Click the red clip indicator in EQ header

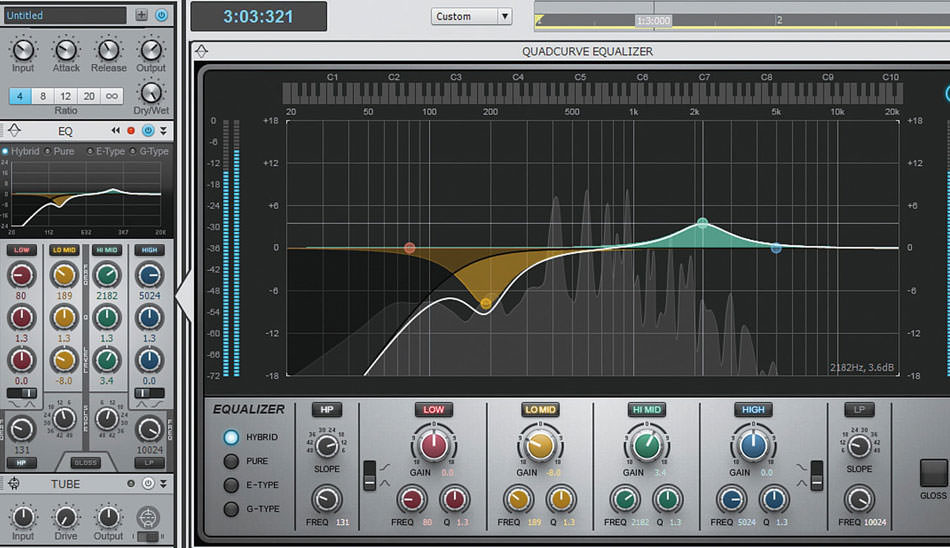tap(131, 130)
